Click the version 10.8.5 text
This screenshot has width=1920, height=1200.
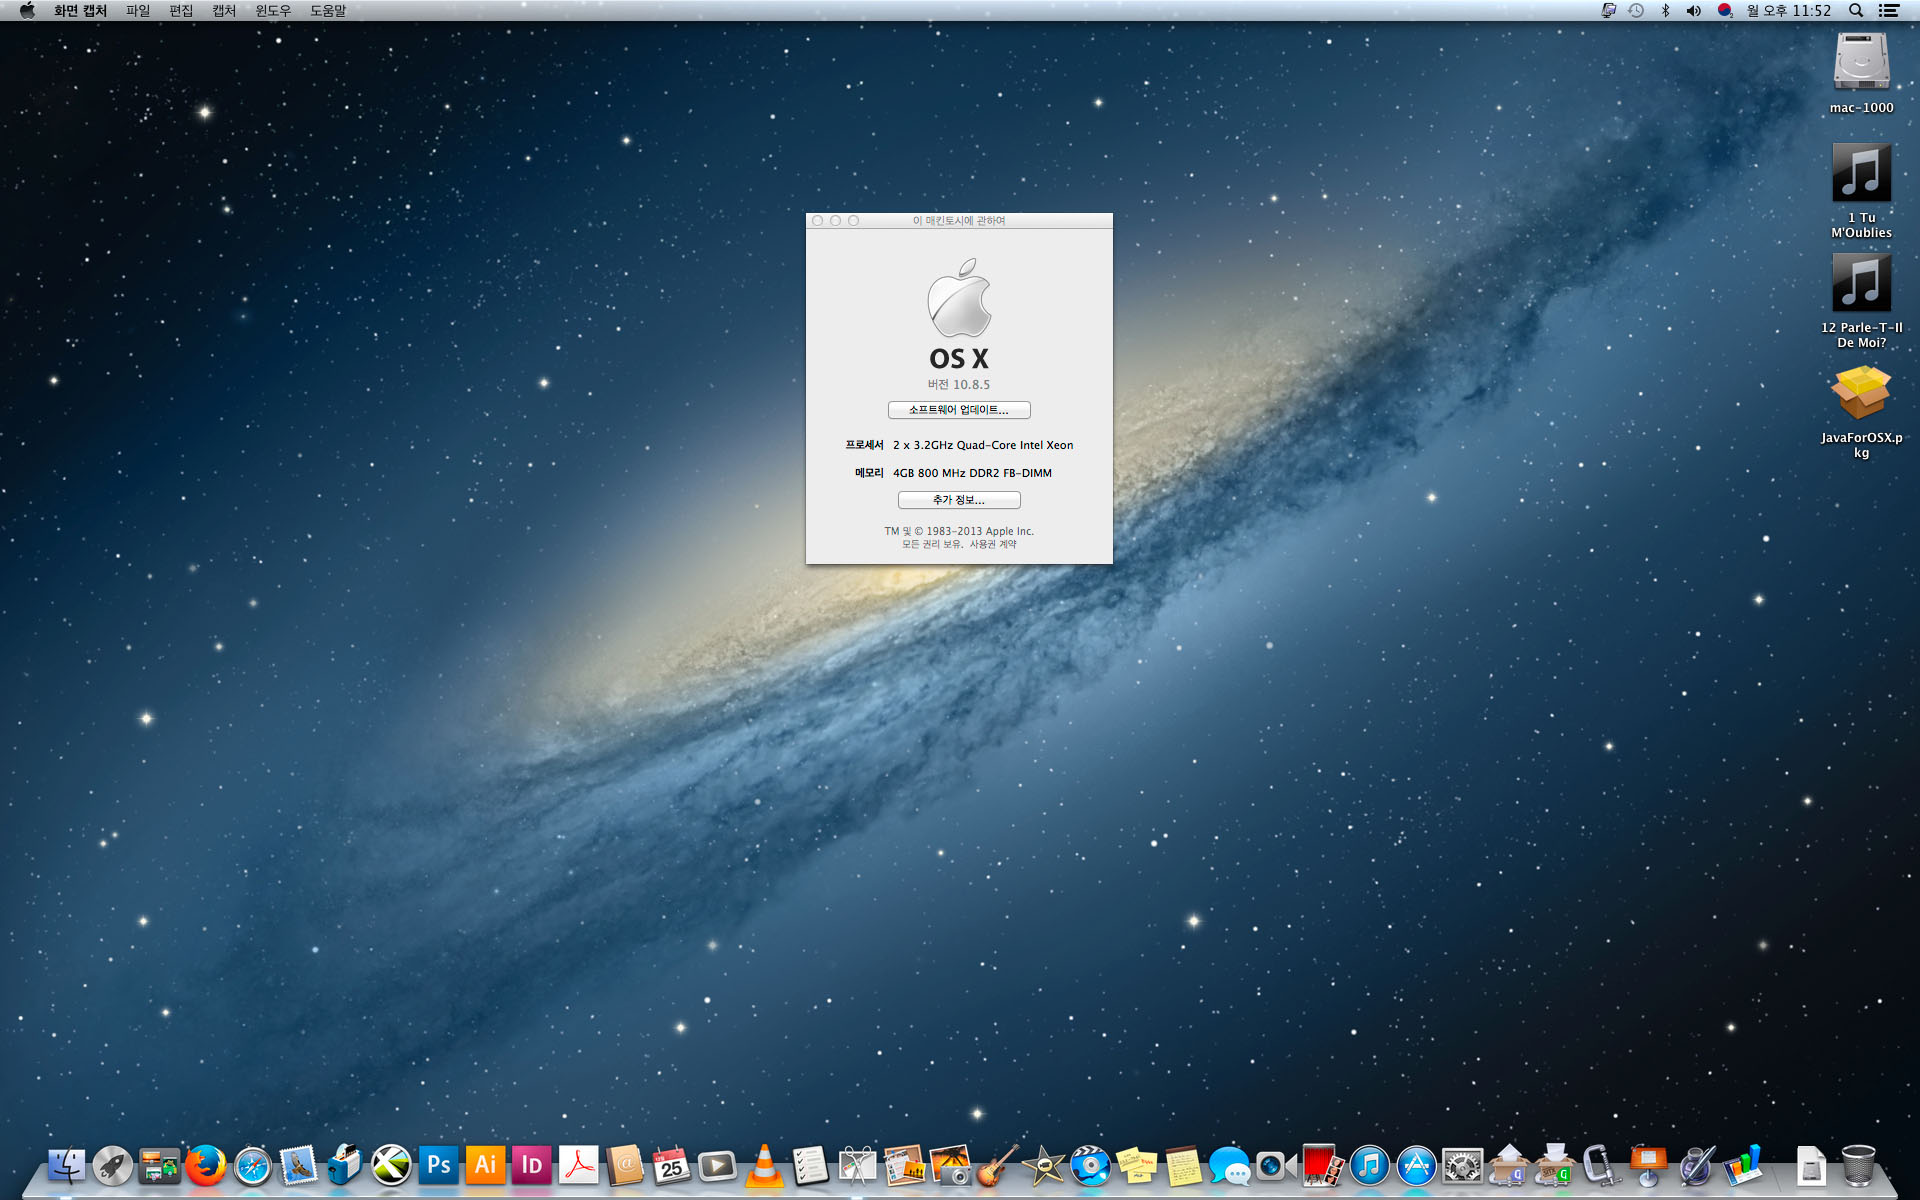click(958, 385)
